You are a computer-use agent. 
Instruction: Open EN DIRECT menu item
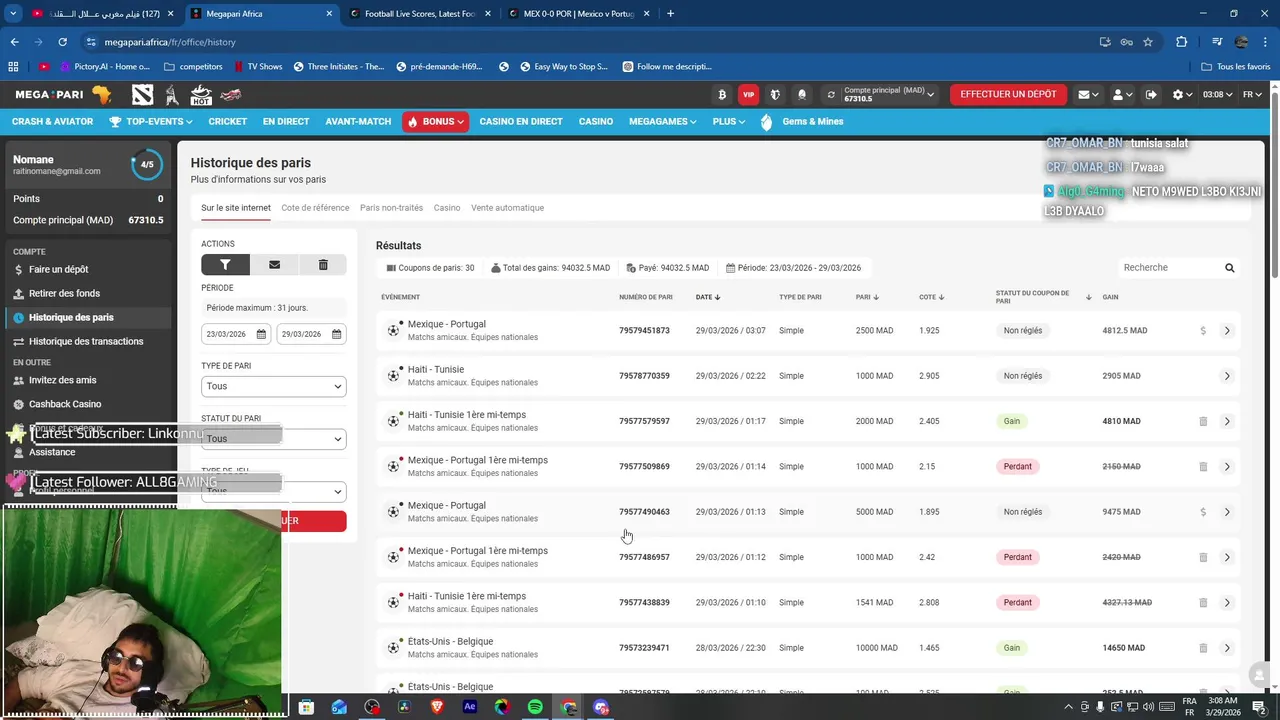[286, 122]
